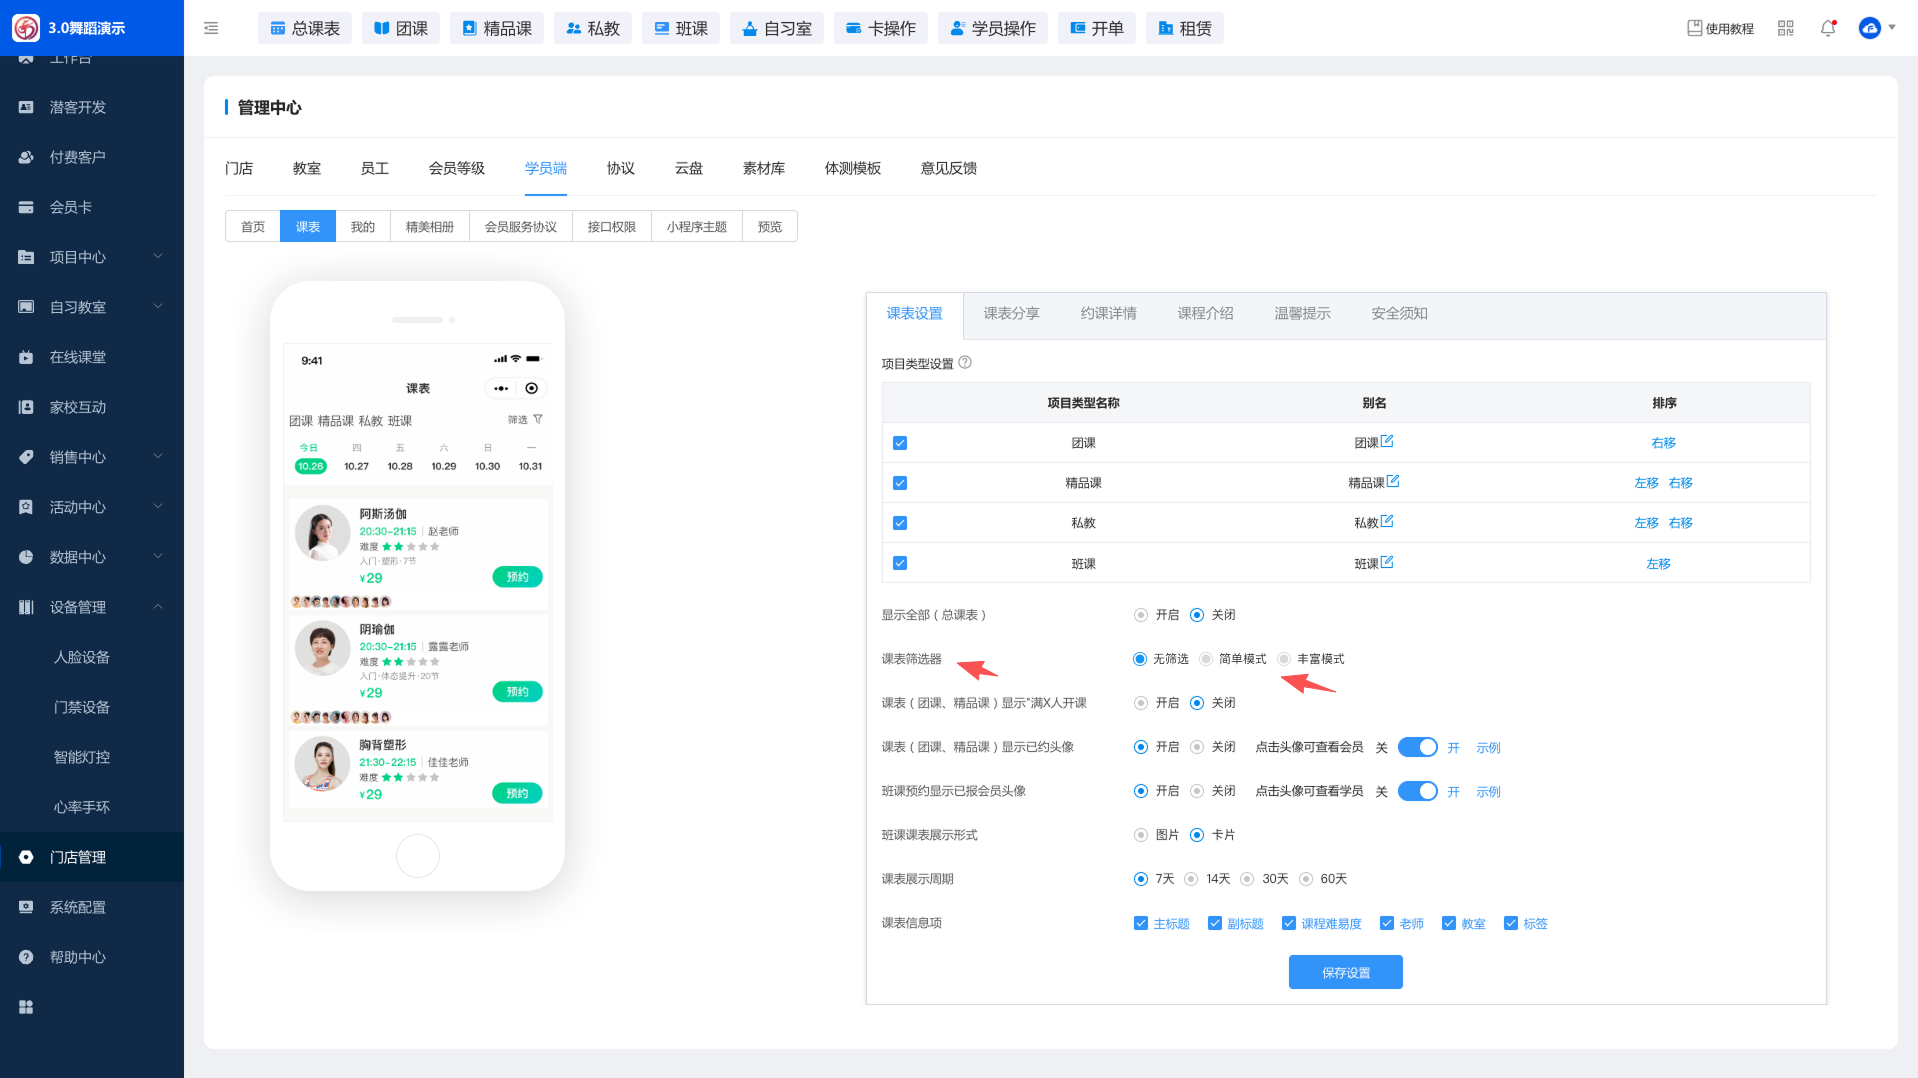This screenshot has height=1078, width=1918.
Task: Open the 小程序主题 sub-tab
Action: coord(696,227)
